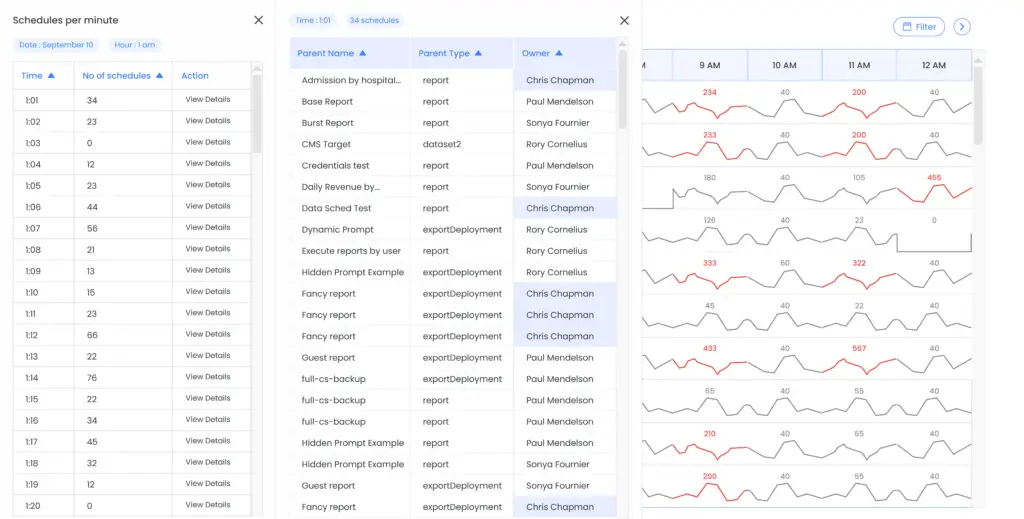View Details for 1:01 row
The width and height of the screenshot is (1024, 519).
click(x=208, y=100)
